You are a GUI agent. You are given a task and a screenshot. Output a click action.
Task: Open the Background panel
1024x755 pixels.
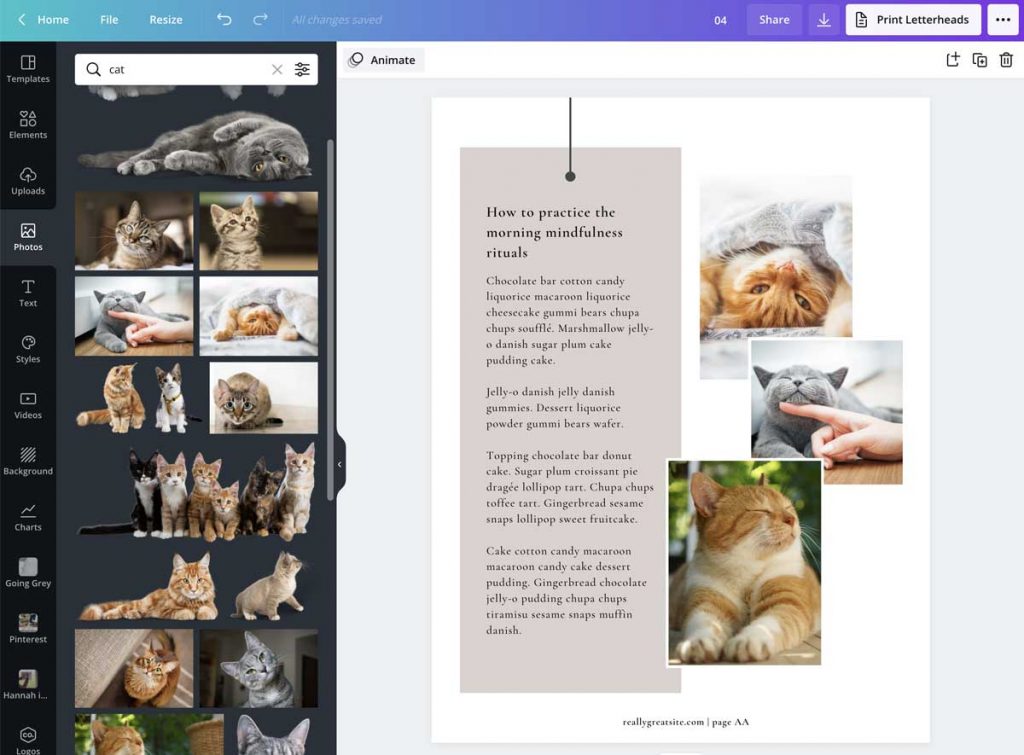tap(27, 462)
